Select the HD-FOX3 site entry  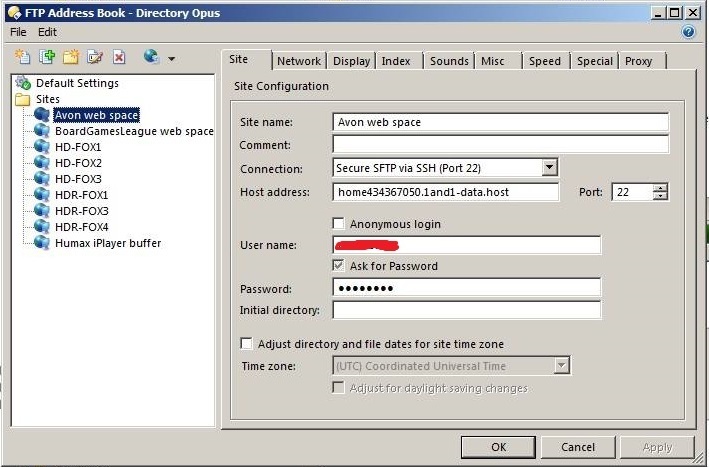[x=78, y=179]
